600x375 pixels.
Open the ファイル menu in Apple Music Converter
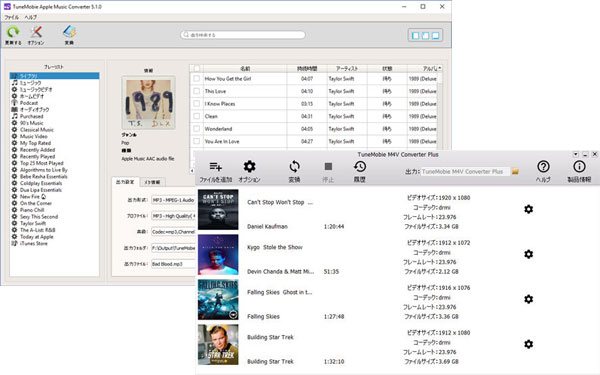tap(11, 17)
